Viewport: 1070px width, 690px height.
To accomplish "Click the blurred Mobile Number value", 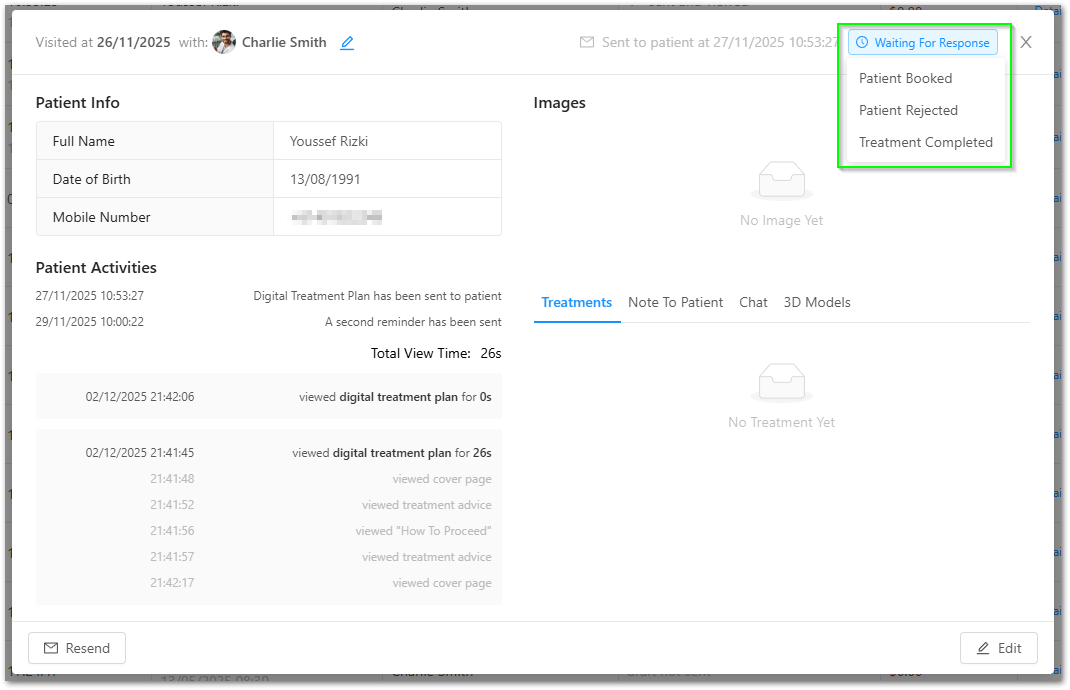I will pyautogui.click(x=337, y=217).
